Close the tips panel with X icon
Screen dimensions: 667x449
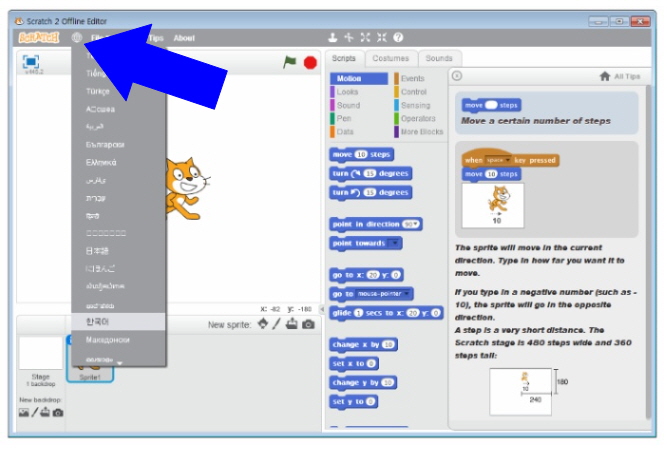[457, 76]
